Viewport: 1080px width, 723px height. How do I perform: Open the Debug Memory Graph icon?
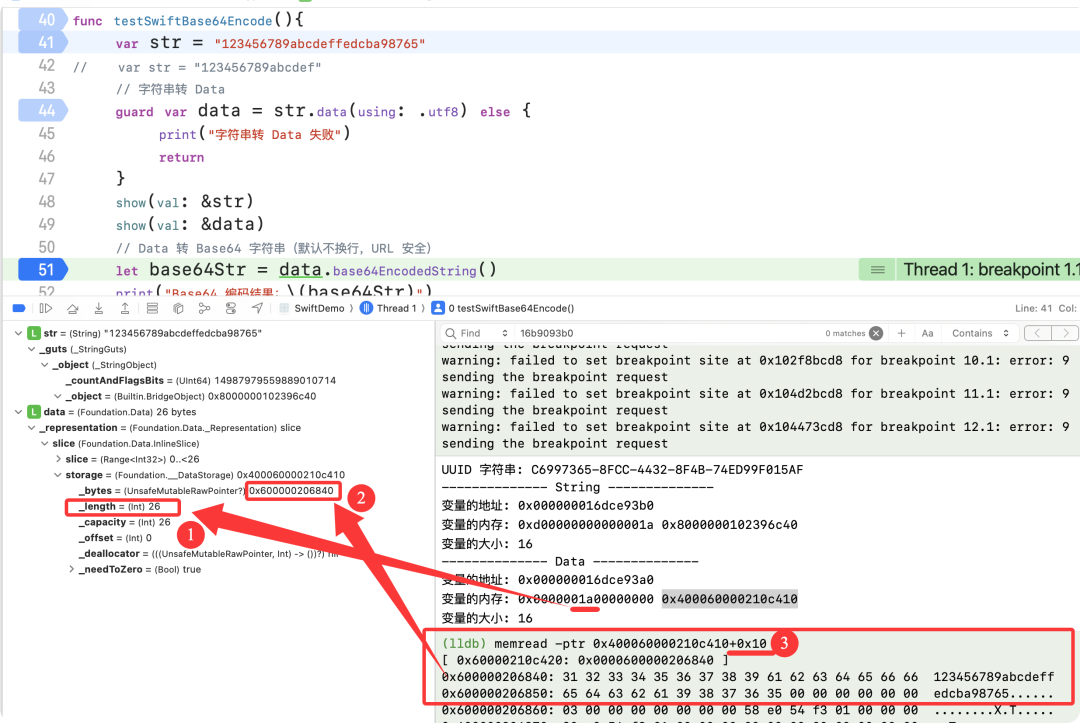point(205,308)
